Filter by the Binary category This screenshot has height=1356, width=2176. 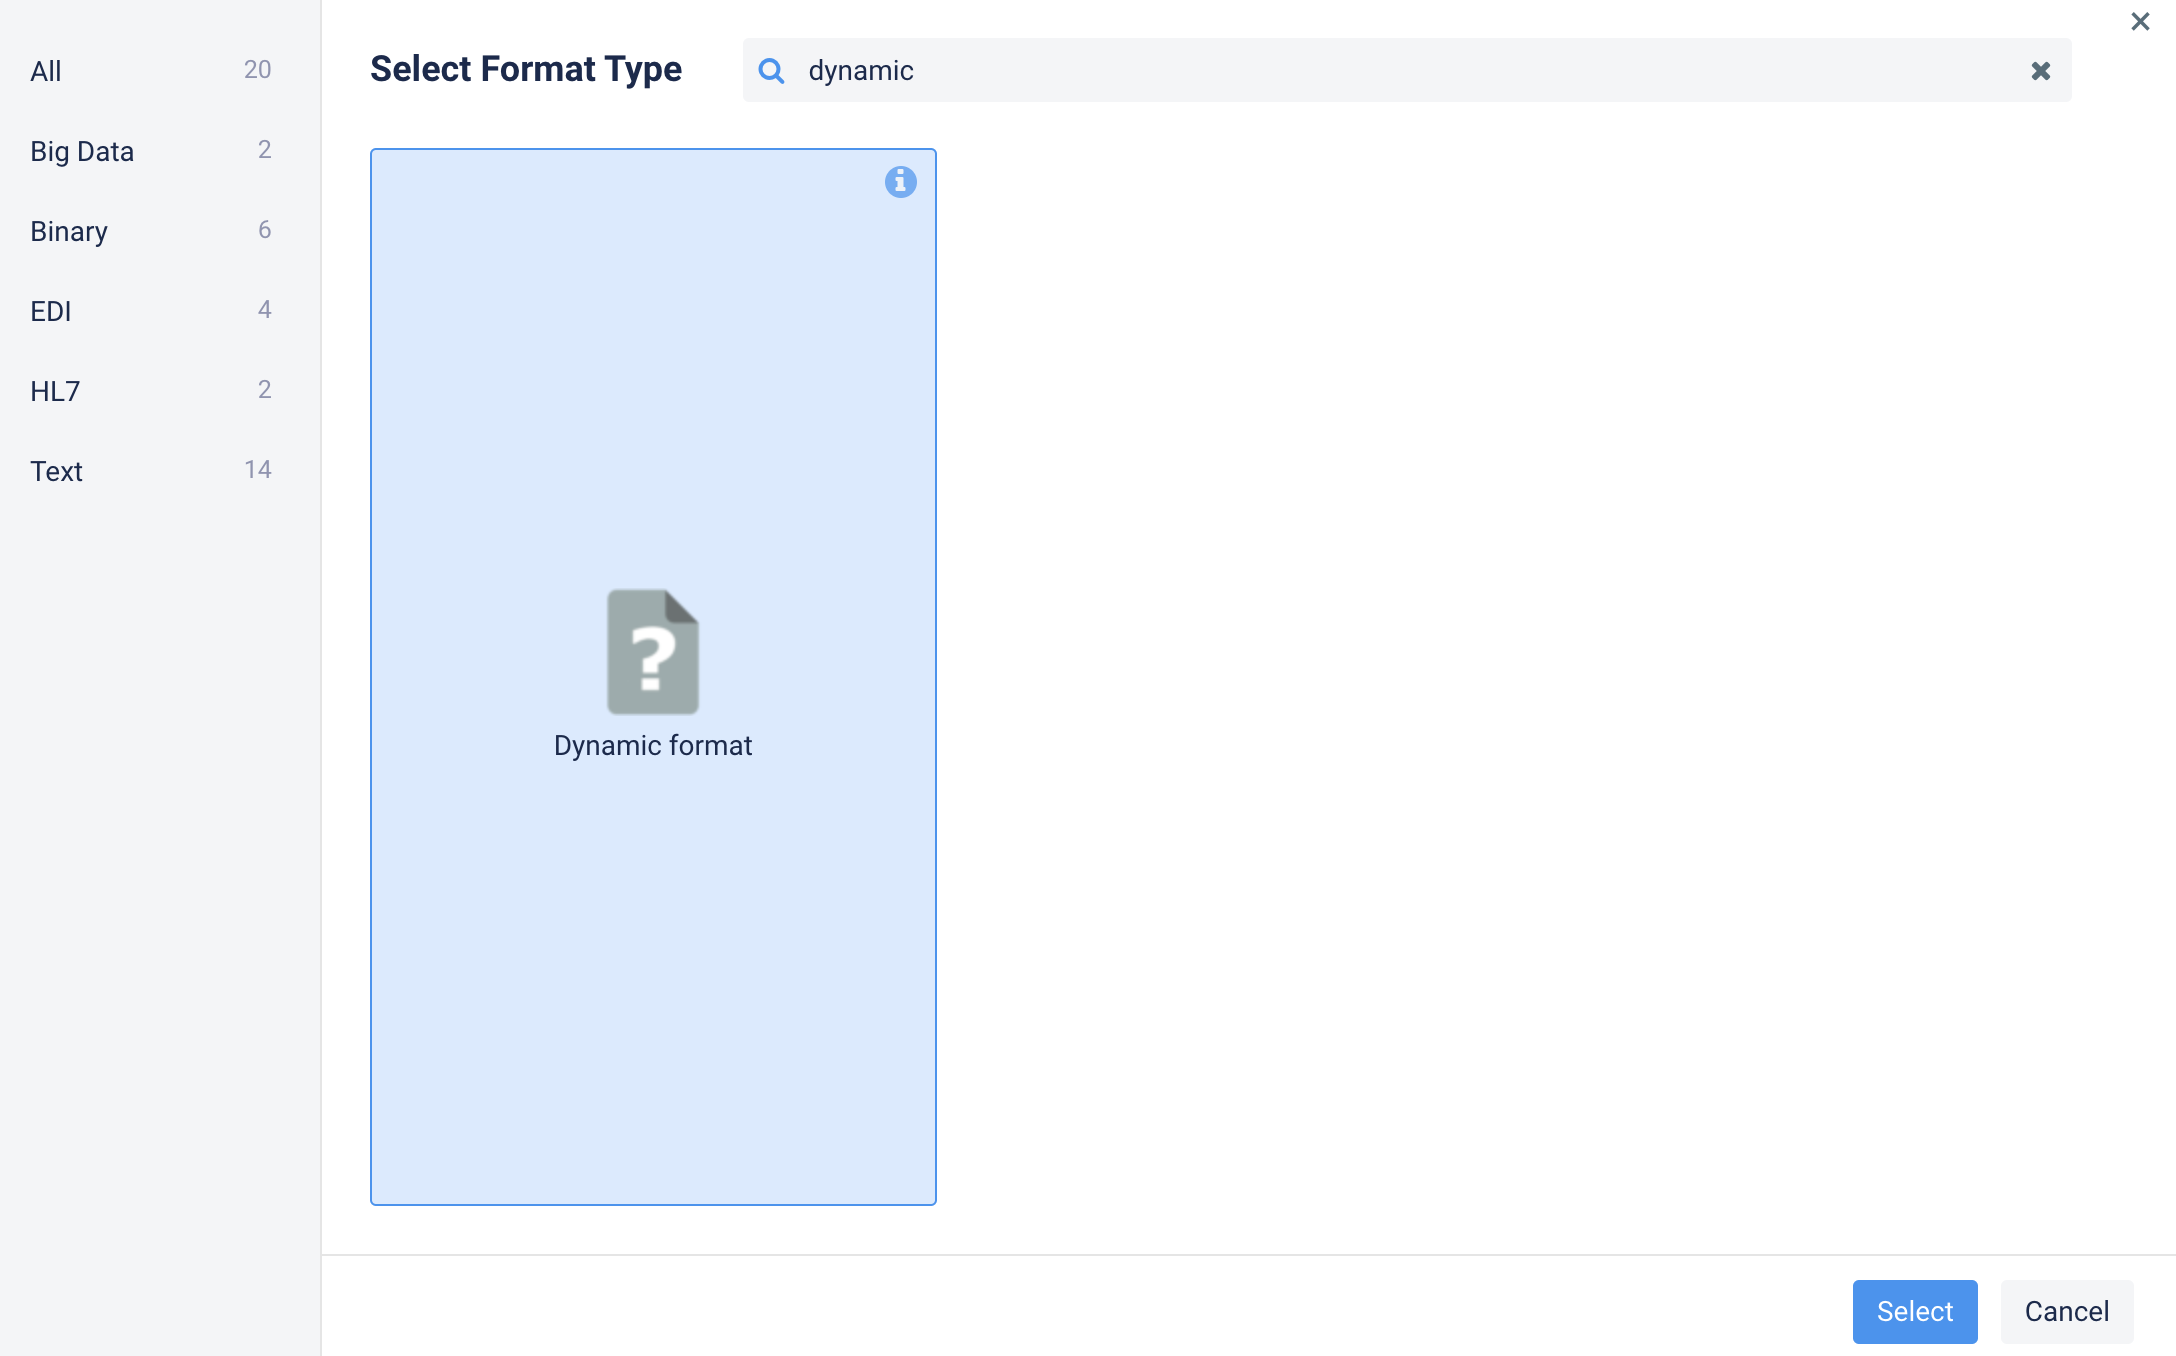[151, 230]
